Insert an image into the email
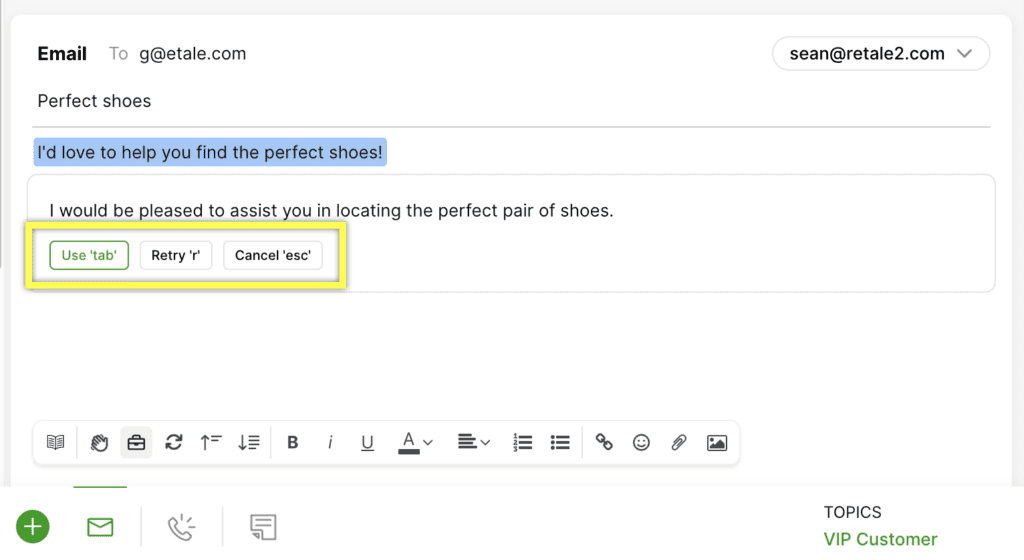Image resolution: width=1024 pixels, height=560 pixels. tap(716, 443)
